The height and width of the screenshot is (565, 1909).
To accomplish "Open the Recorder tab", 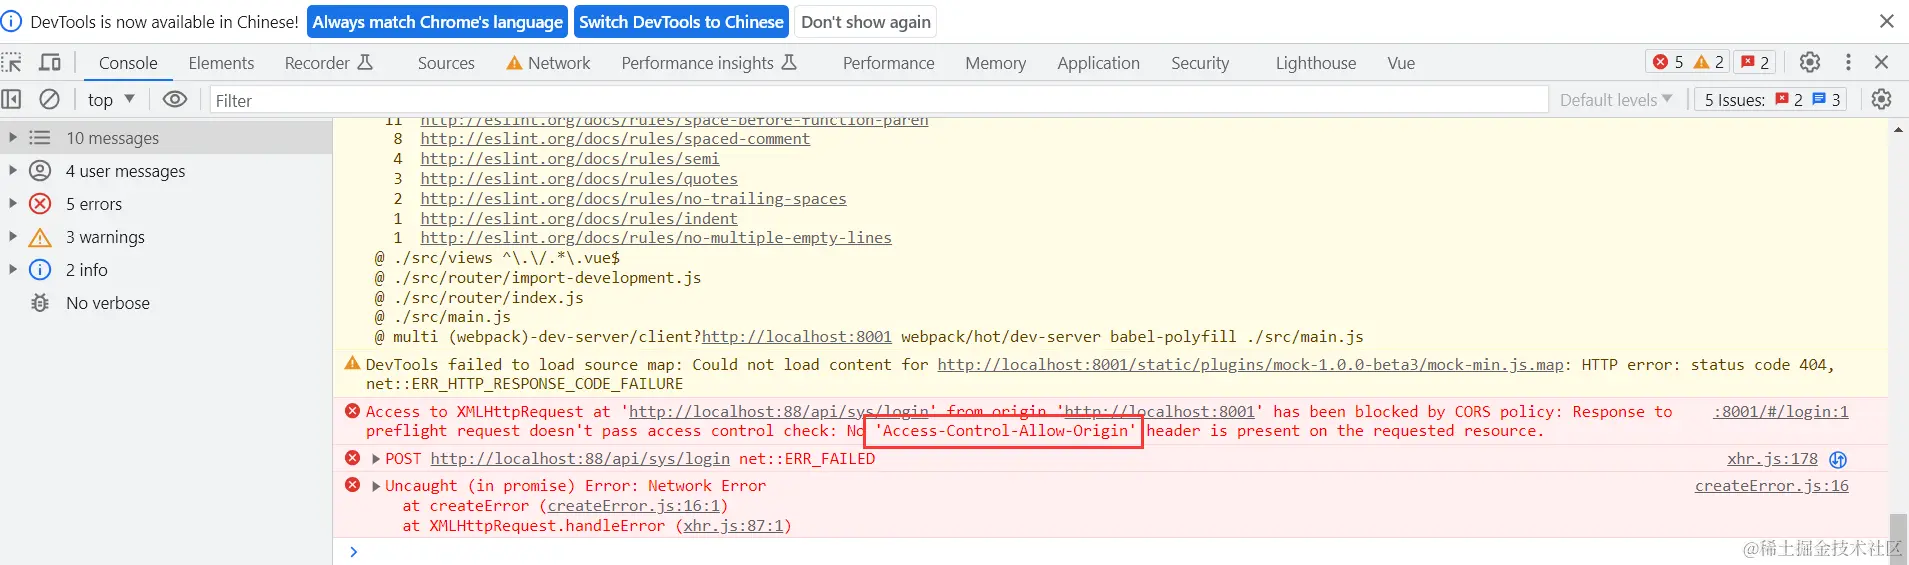I will click(329, 63).
